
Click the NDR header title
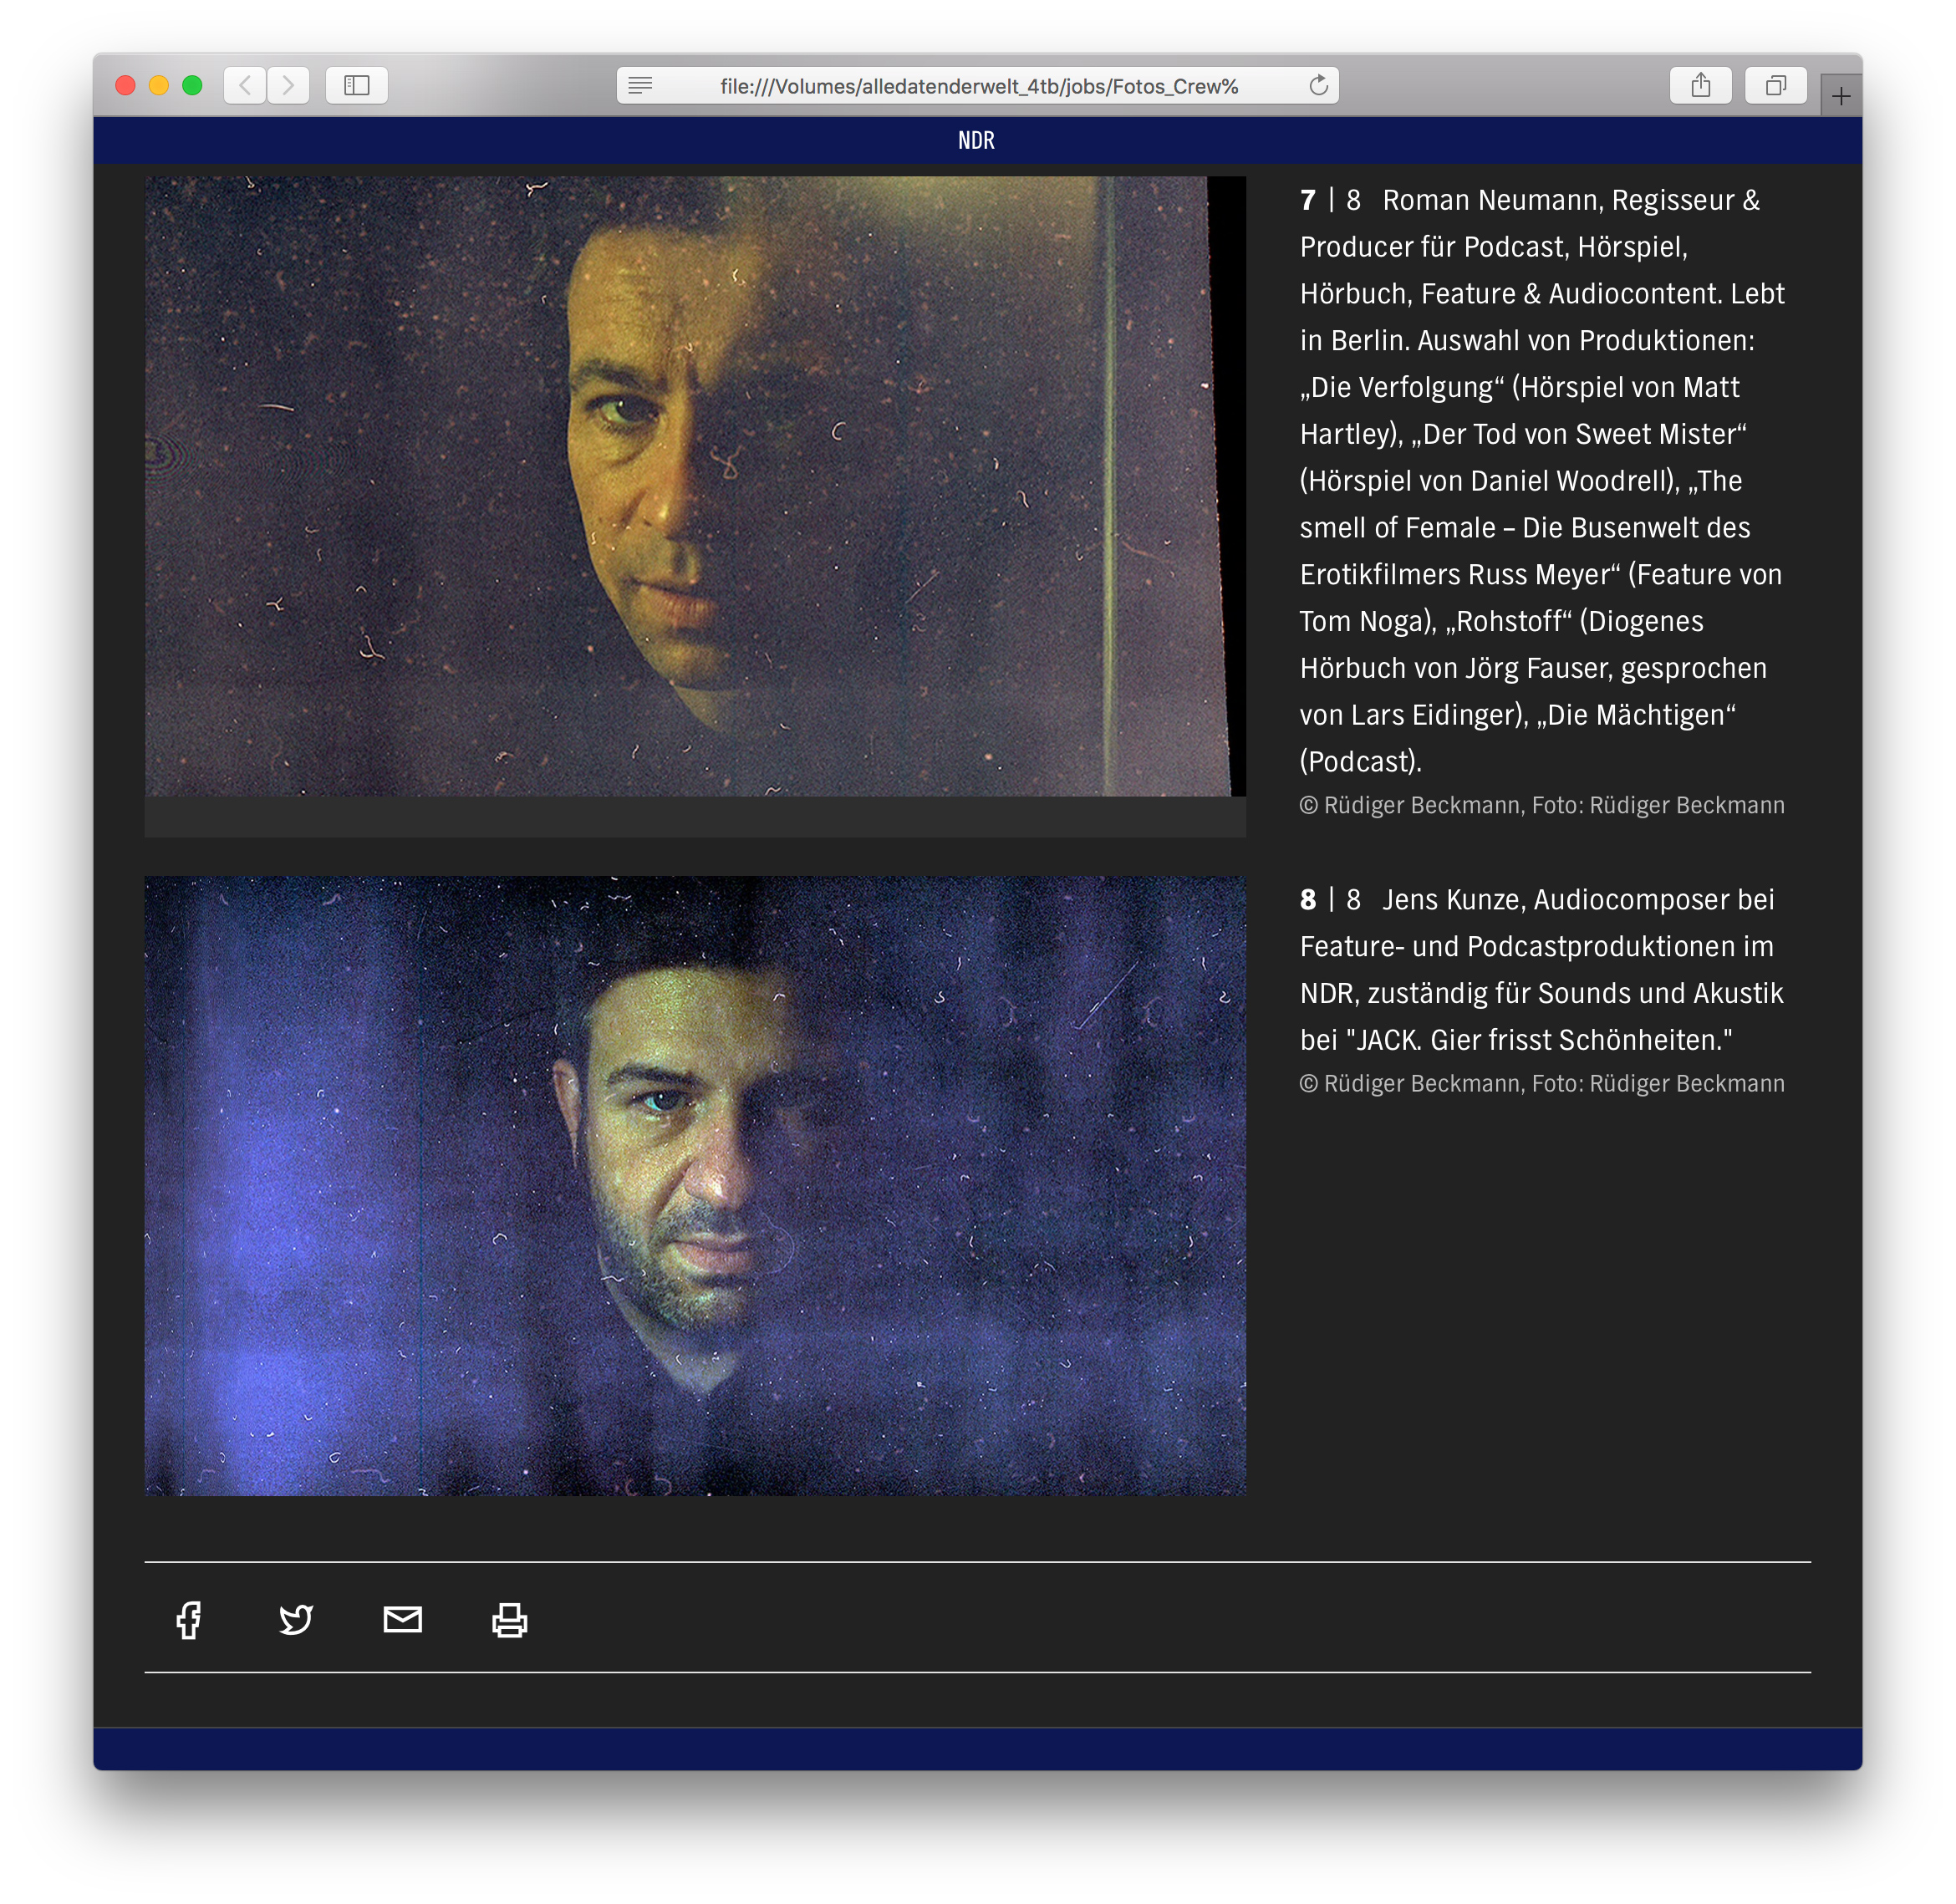click(976, 141)
